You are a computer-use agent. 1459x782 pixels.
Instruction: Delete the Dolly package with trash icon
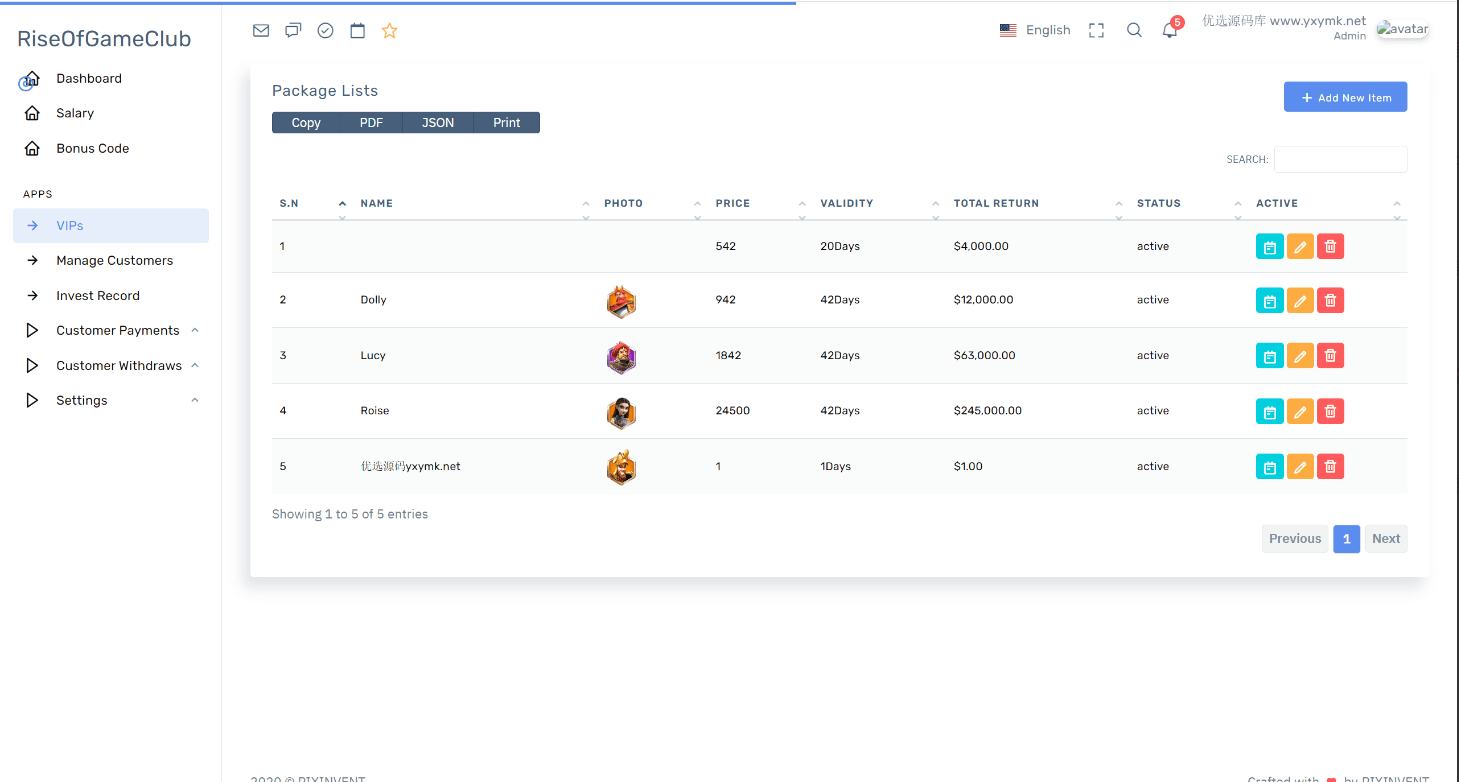(1330, 300)
